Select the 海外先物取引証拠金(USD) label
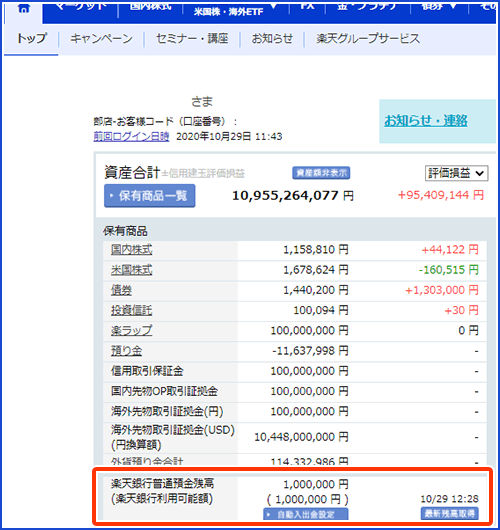 (173, 437)
